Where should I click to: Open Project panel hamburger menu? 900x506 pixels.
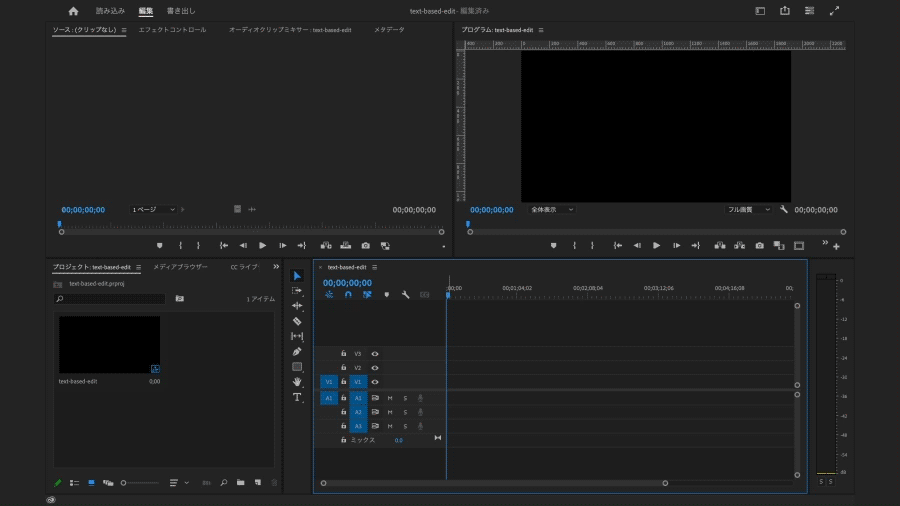click(138, 267)
